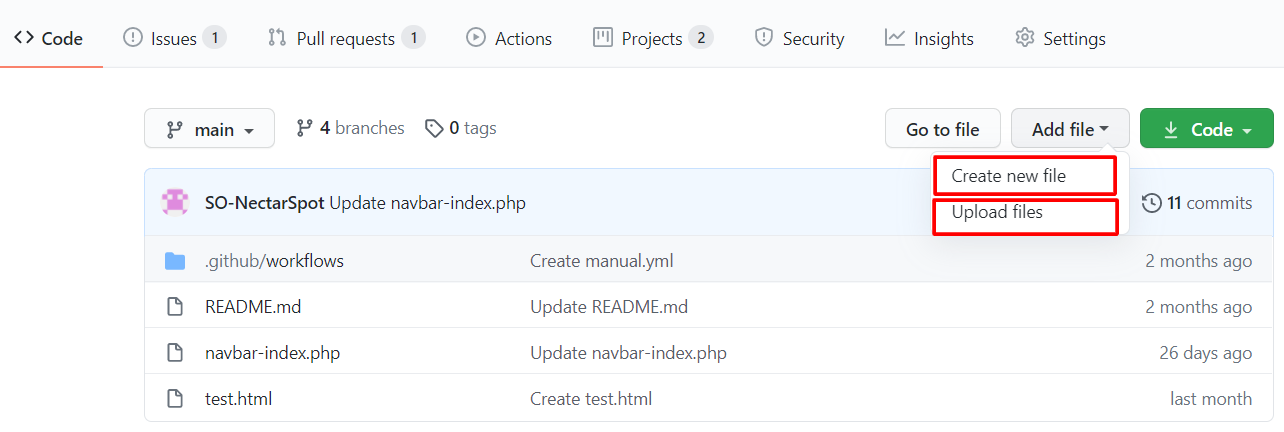Click the SO-NectarSpot user avatar icon
The width and height of the screenshot is (1284, 432).
(x=175, y=203)
